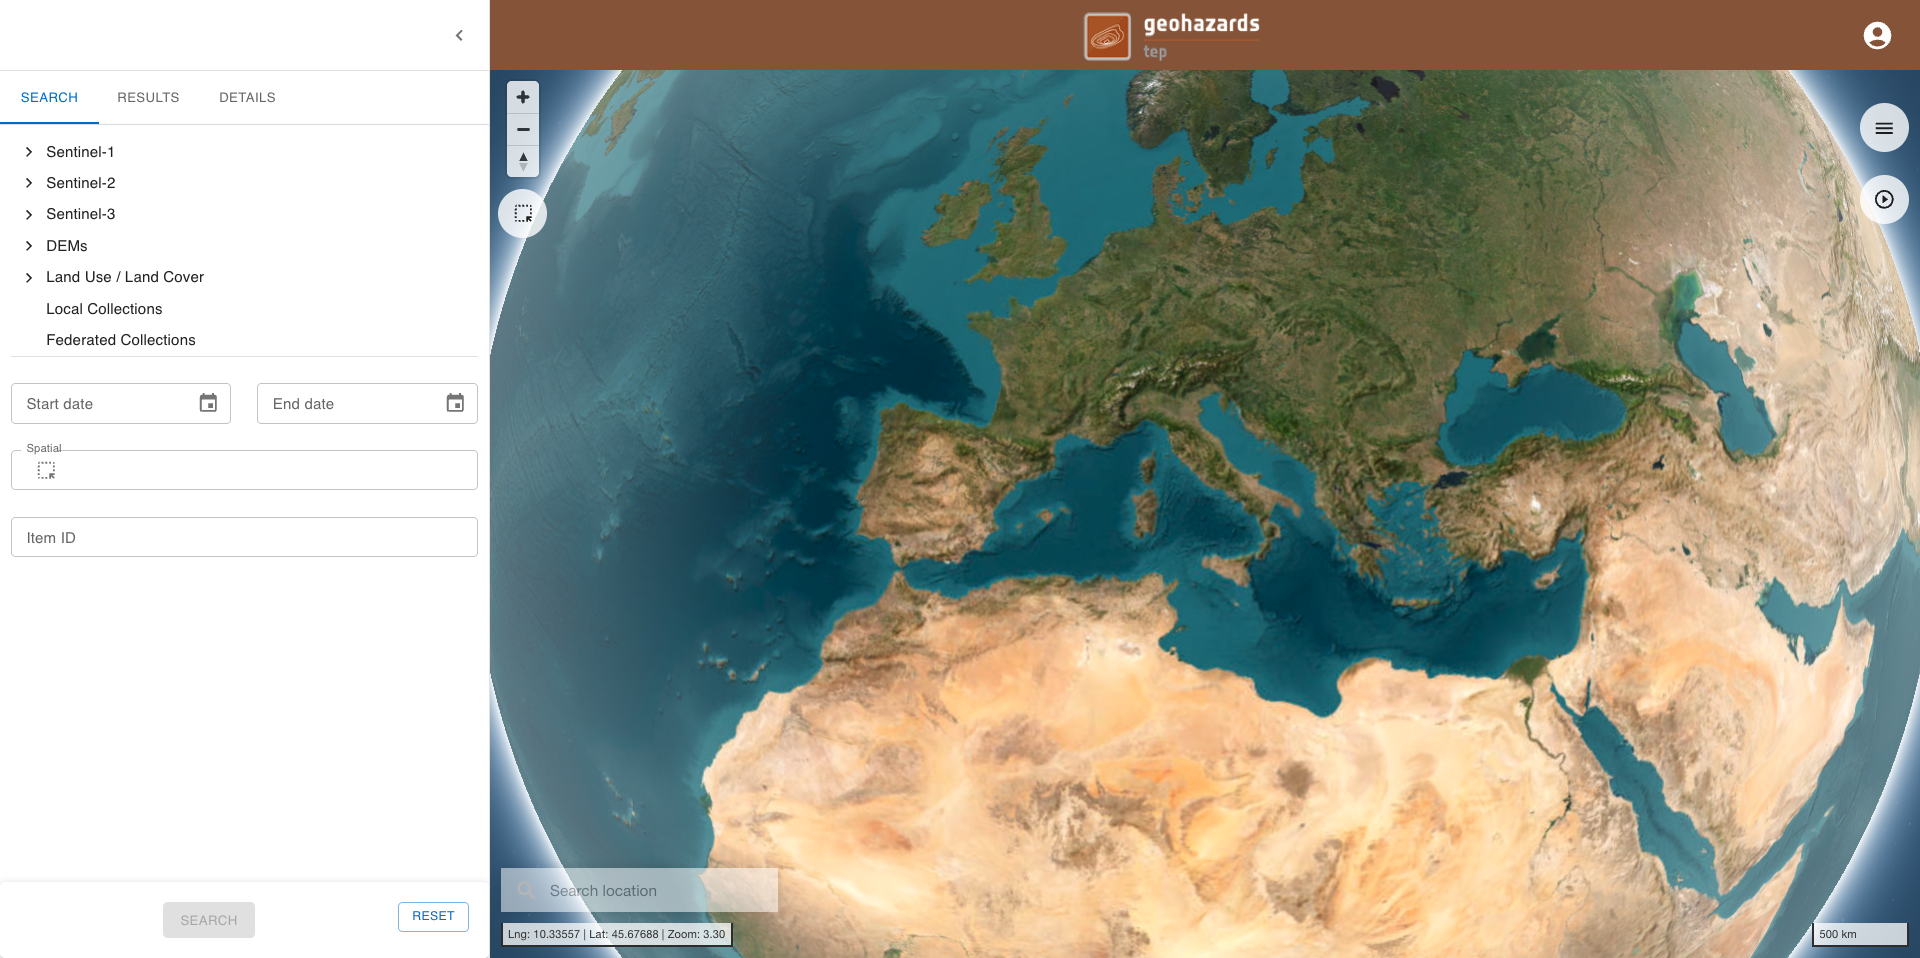Zoom out of the map
This screenshot has height=958, width=1920.
pyautogui.click(x=523, y=129)
